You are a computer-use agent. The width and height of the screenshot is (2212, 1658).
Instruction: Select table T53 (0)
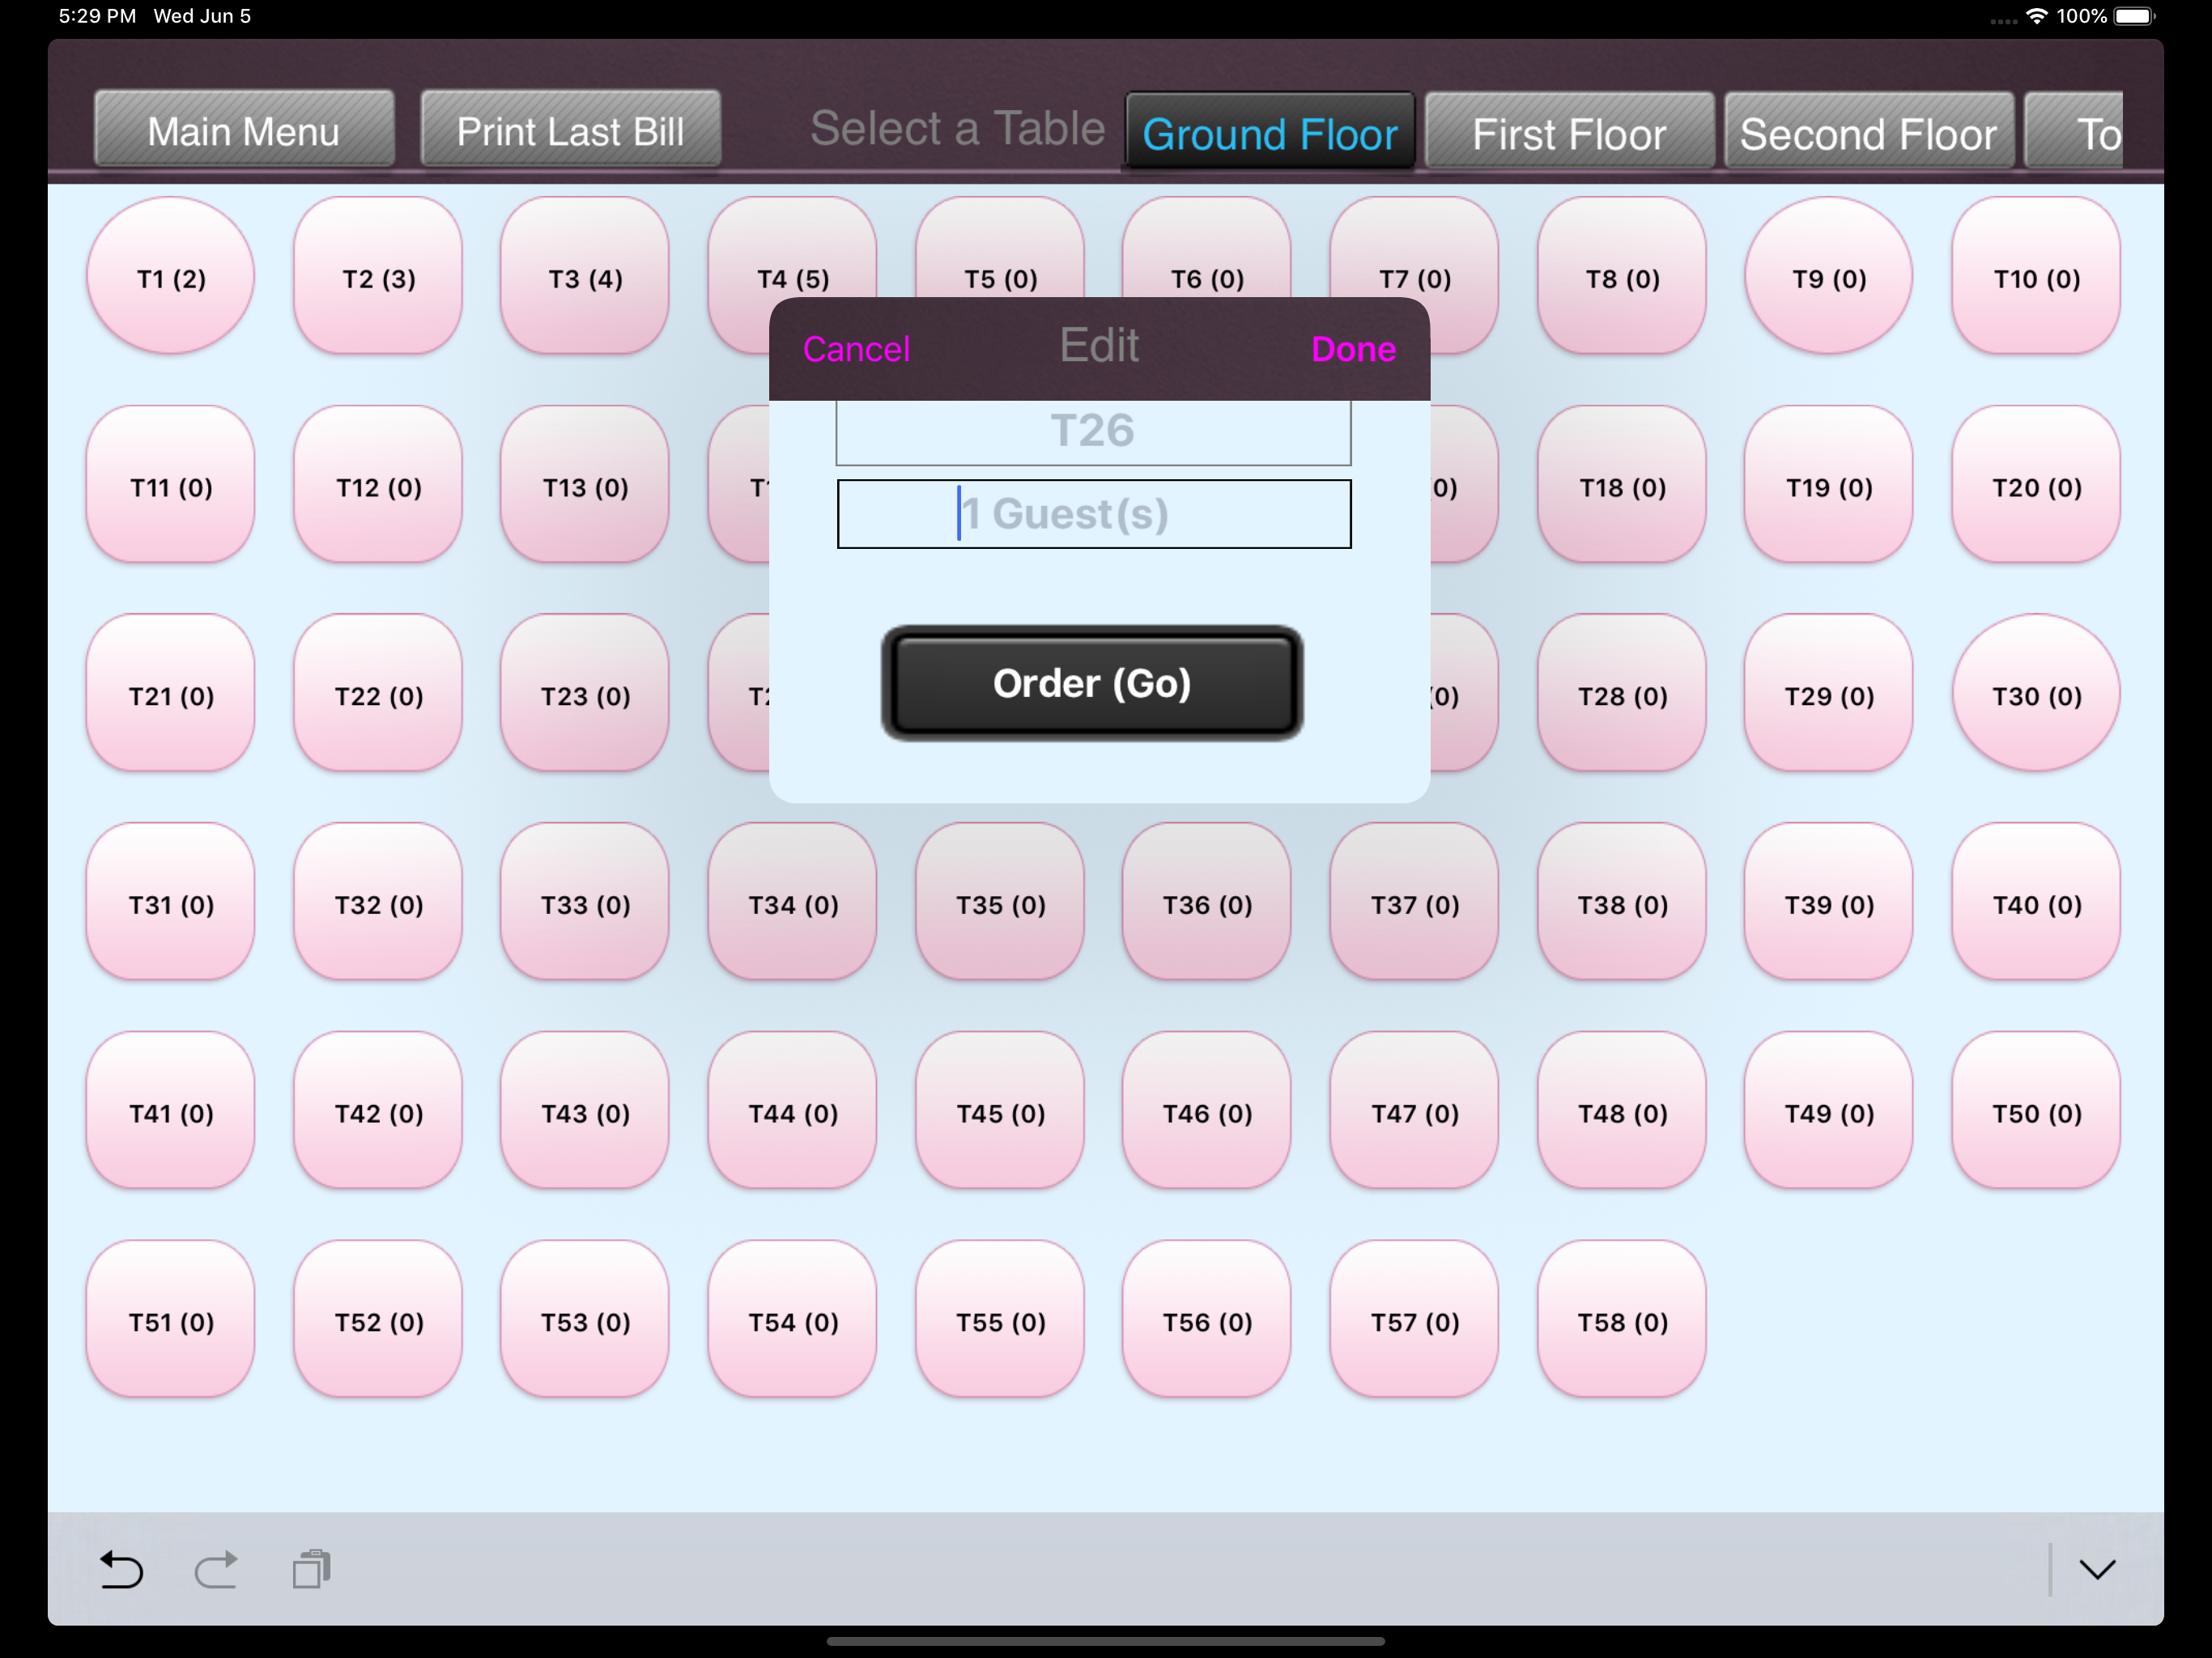[585, 1319]
